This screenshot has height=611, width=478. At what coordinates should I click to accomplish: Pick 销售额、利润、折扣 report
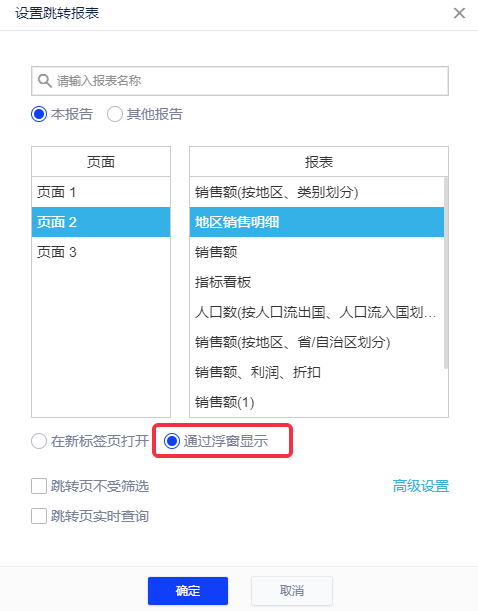point(317,372)
